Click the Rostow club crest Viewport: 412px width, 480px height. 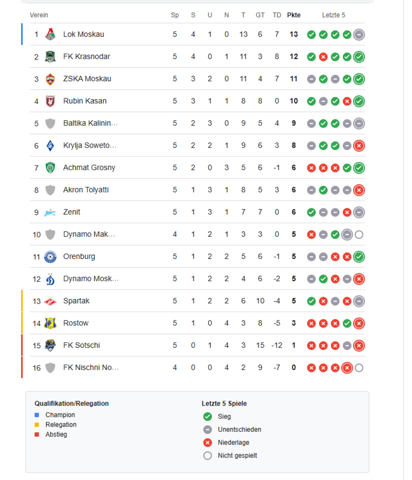point(50,323)
